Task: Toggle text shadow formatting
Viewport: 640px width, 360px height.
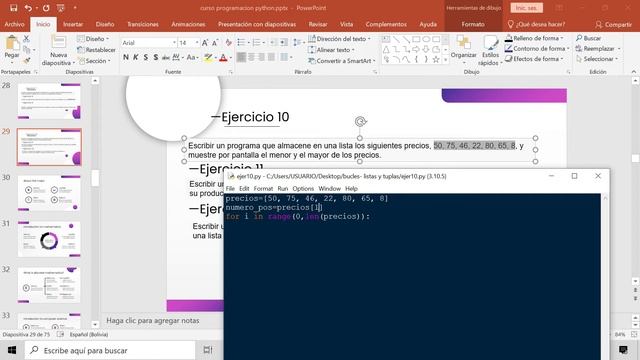Action: click(x=156, y=58)
